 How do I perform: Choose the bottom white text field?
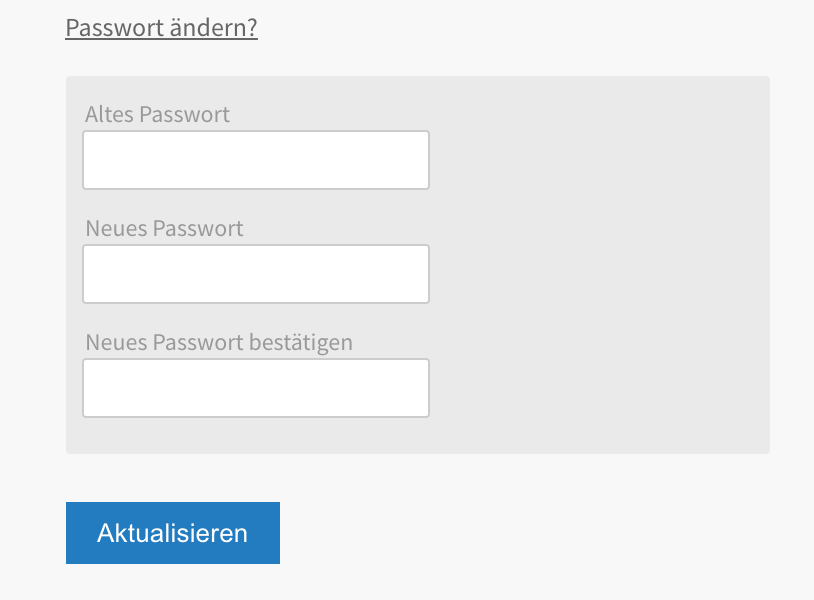pyautogui.click(x=256, y=388)
